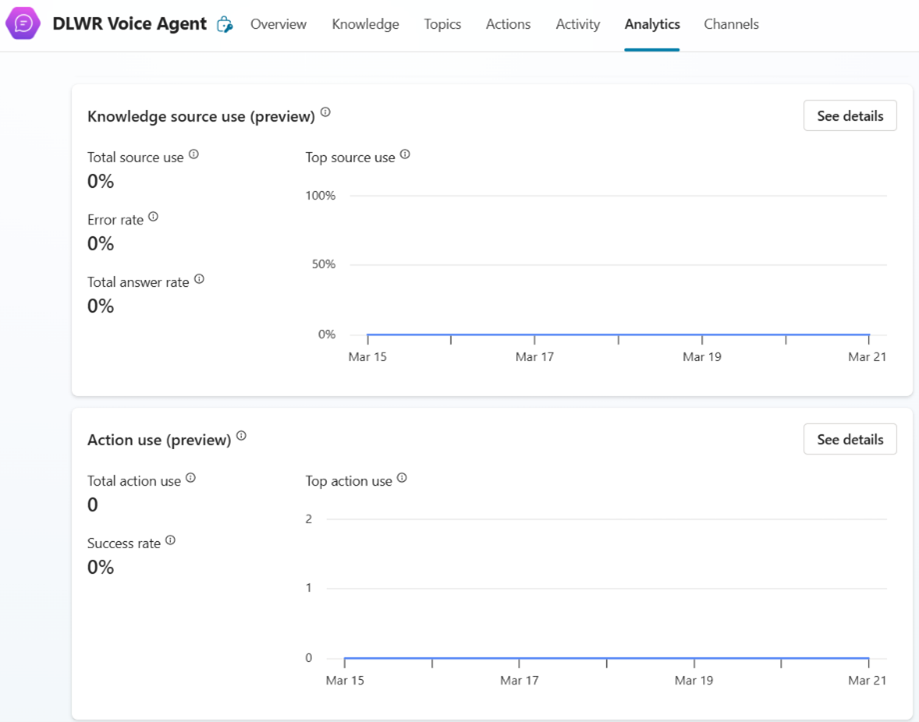Click info icon beside Total answer rate

(199, 280)
